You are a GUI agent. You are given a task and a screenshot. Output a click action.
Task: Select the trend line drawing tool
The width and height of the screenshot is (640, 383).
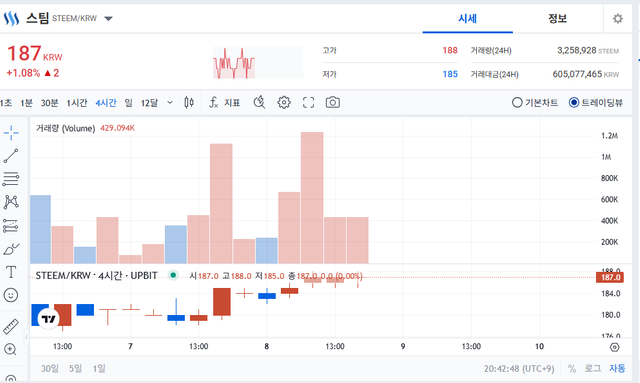pyautogui.click(x=11, y=156)
